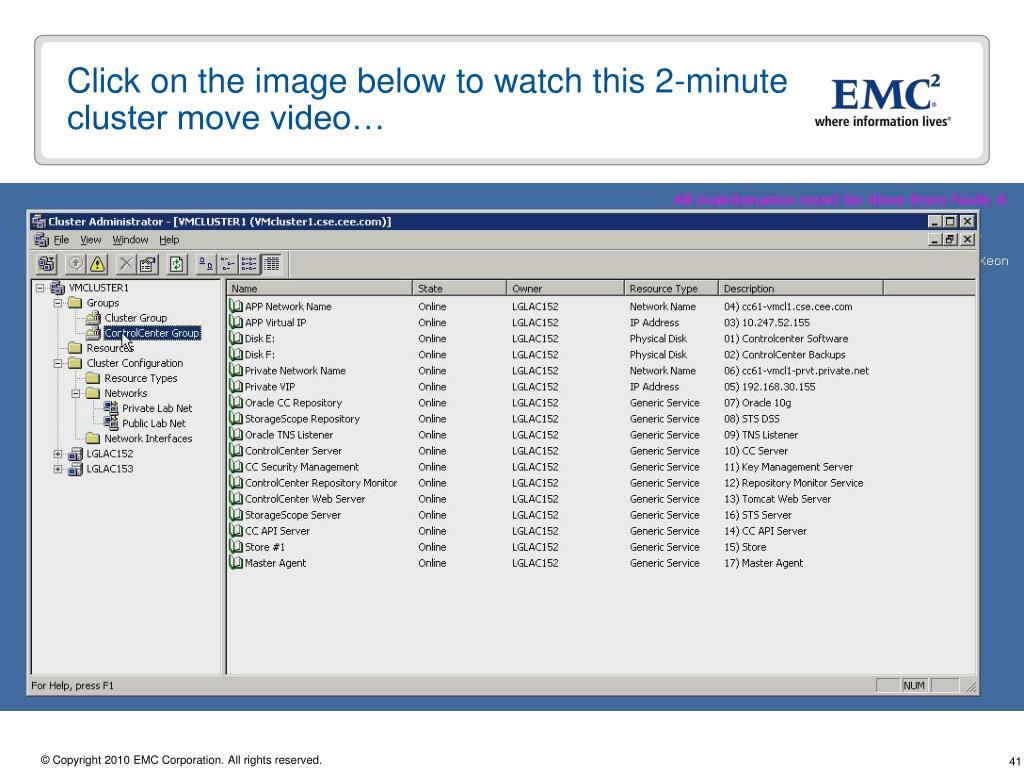
Task: Click the '07) Oracle 10g' description
Action: (x=757, y=402)
